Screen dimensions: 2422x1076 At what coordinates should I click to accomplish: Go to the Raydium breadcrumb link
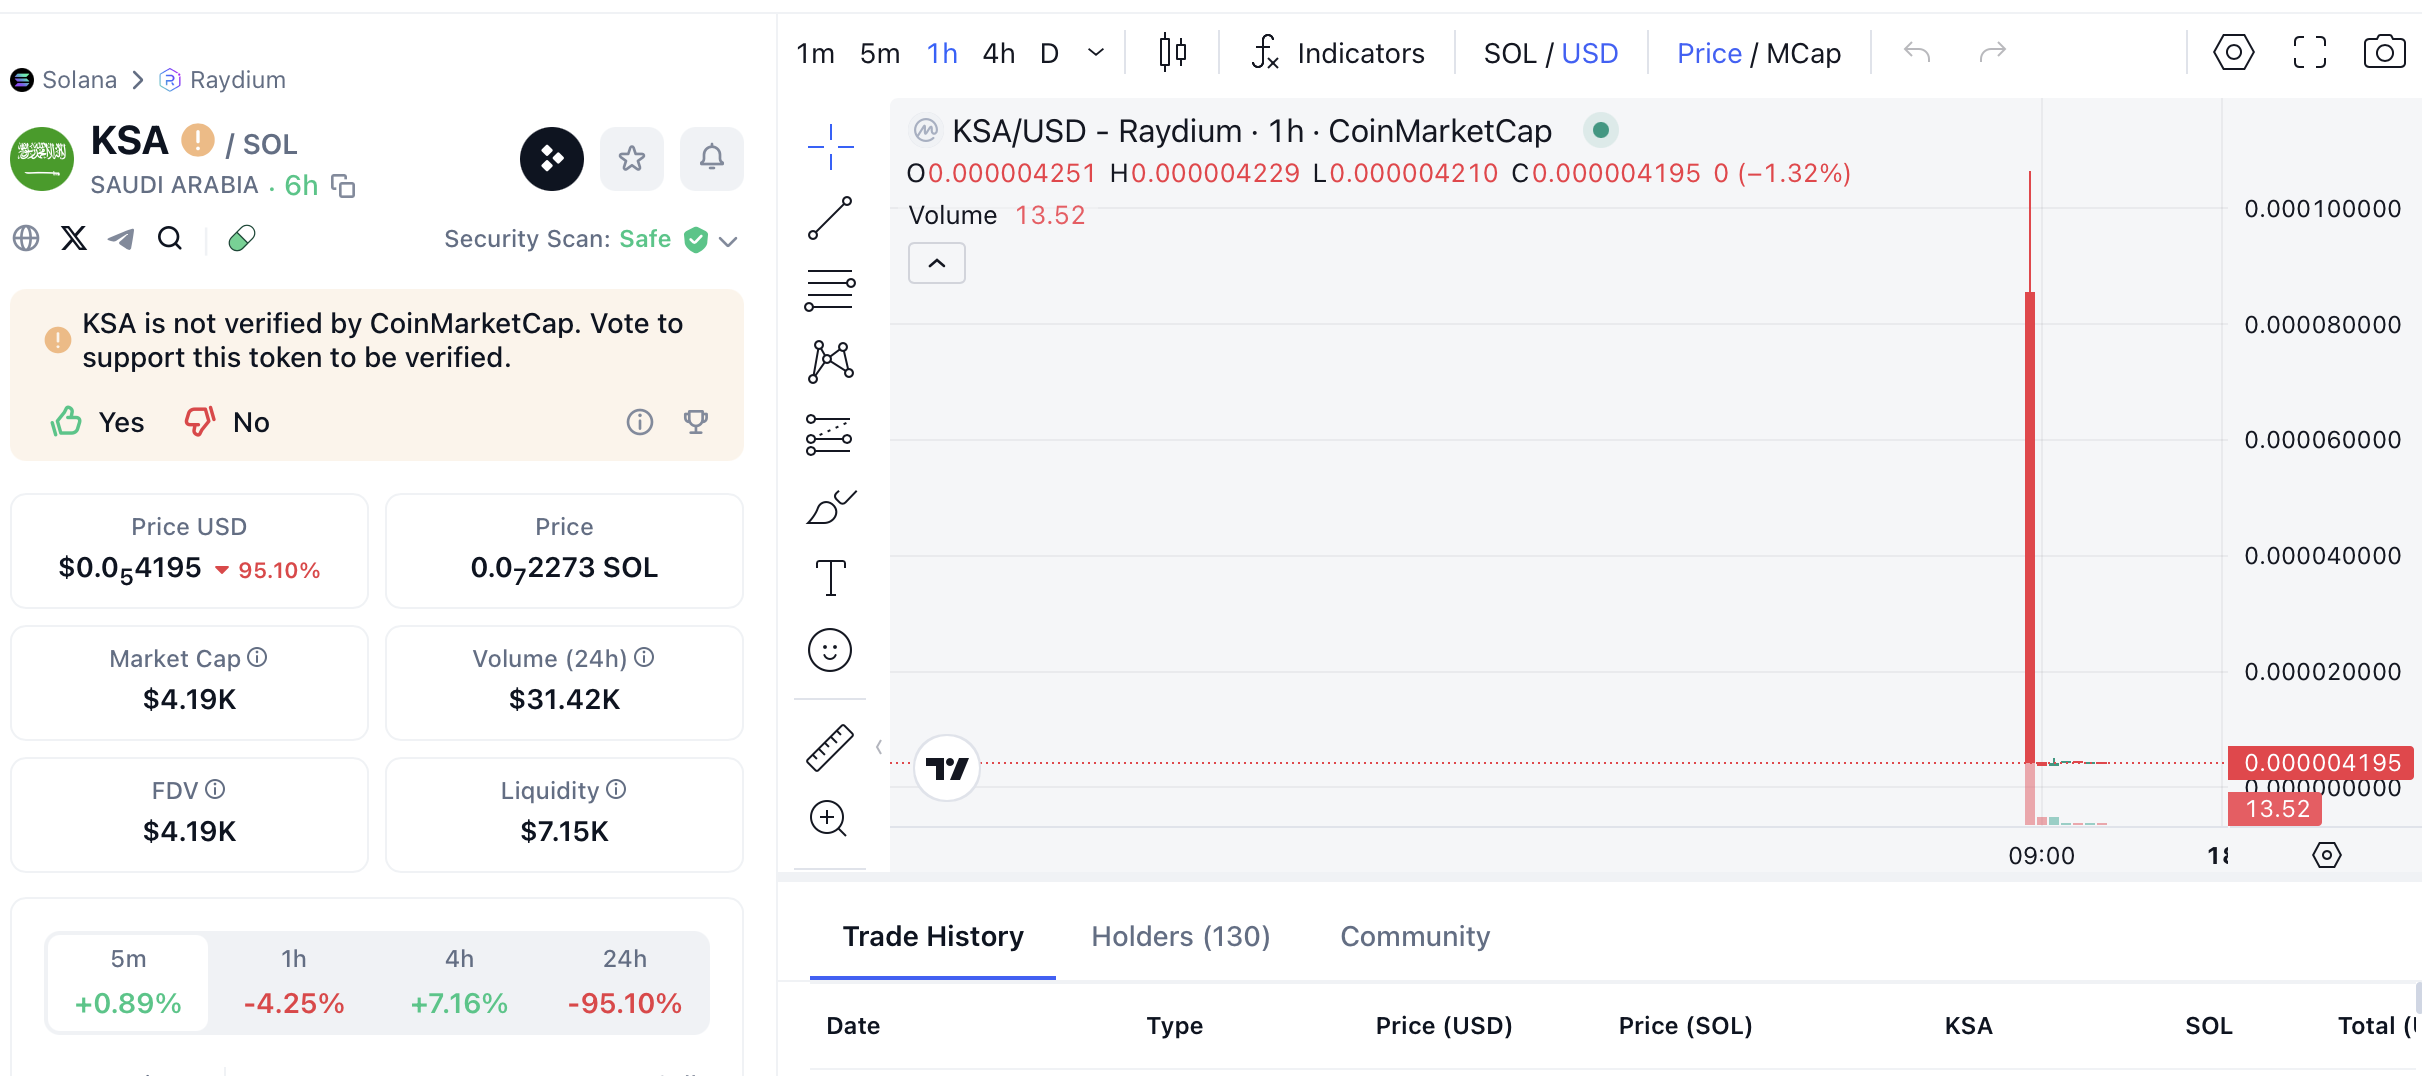[x=223, y=79]
